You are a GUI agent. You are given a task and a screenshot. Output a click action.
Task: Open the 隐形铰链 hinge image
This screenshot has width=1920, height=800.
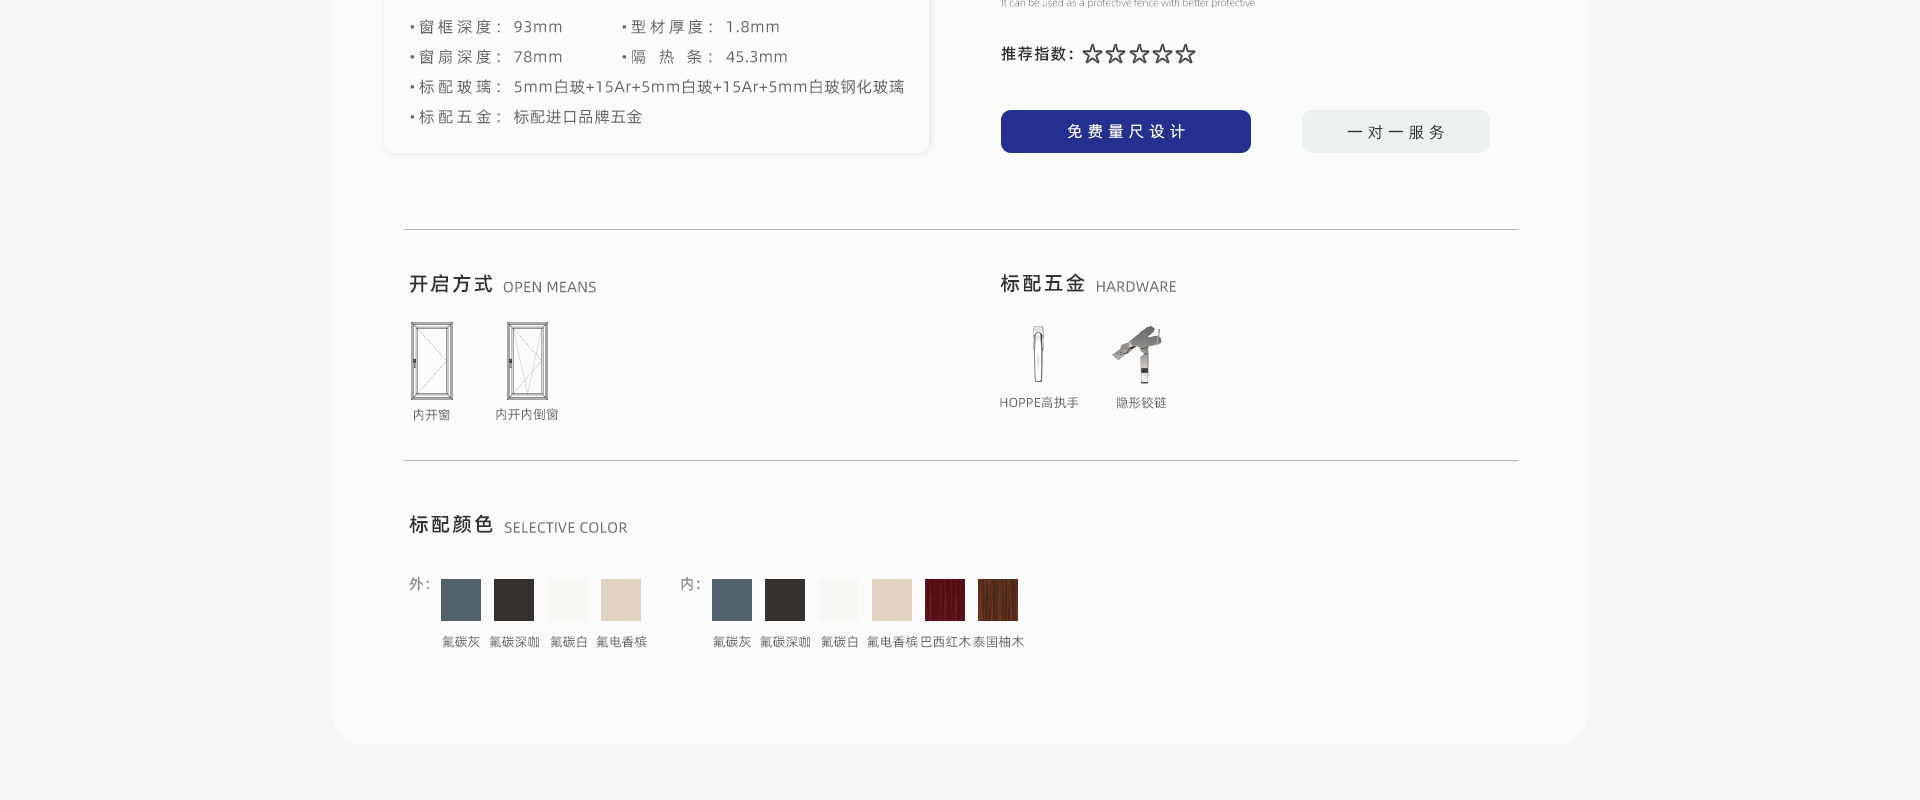tap(1139, 354)
